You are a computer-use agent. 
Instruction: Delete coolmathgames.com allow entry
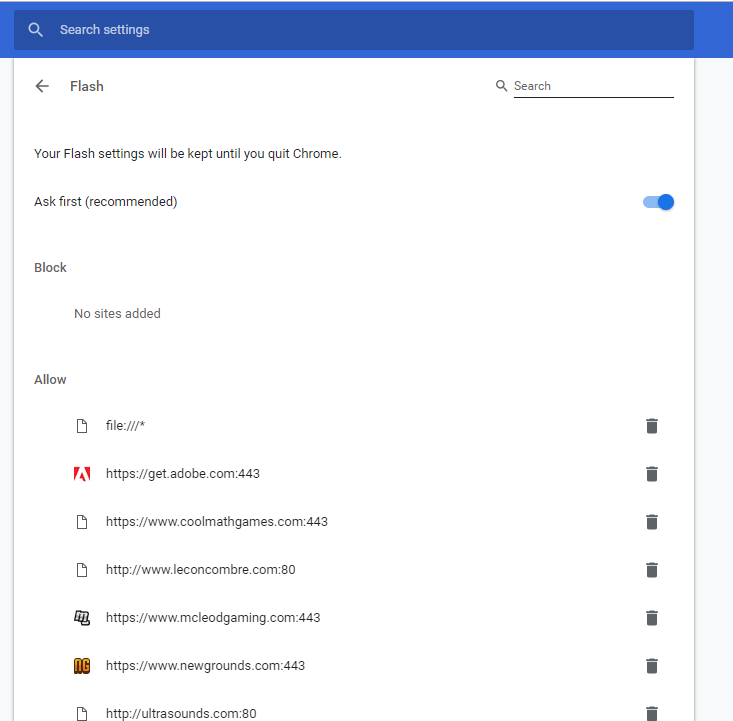pyautogui.click(x=652, y=522)
